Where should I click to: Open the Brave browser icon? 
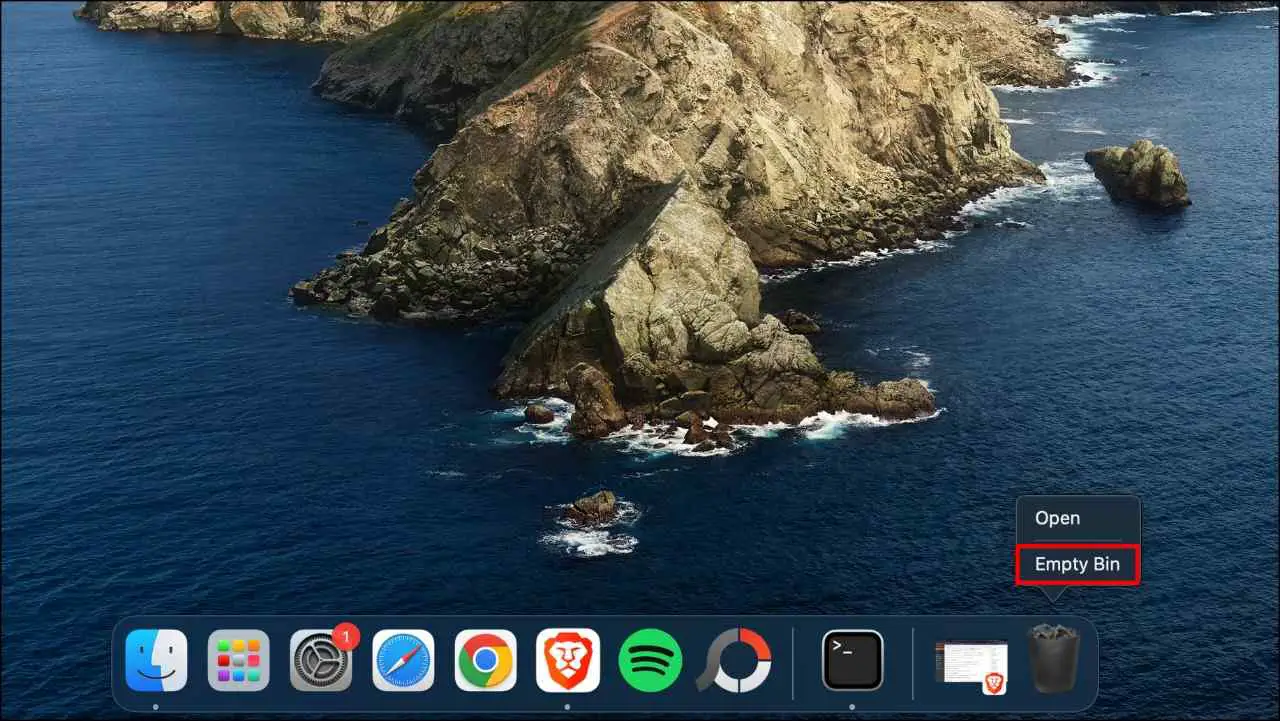[568, 660]
